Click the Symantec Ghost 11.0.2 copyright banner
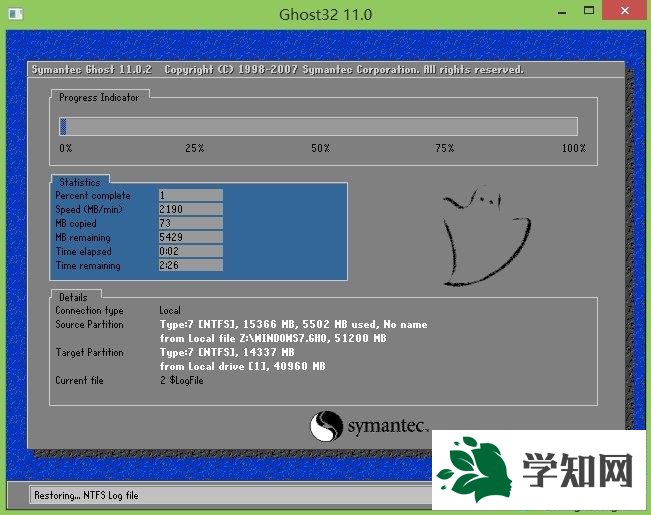Viewport: 651px width, 515px height. 278,69
